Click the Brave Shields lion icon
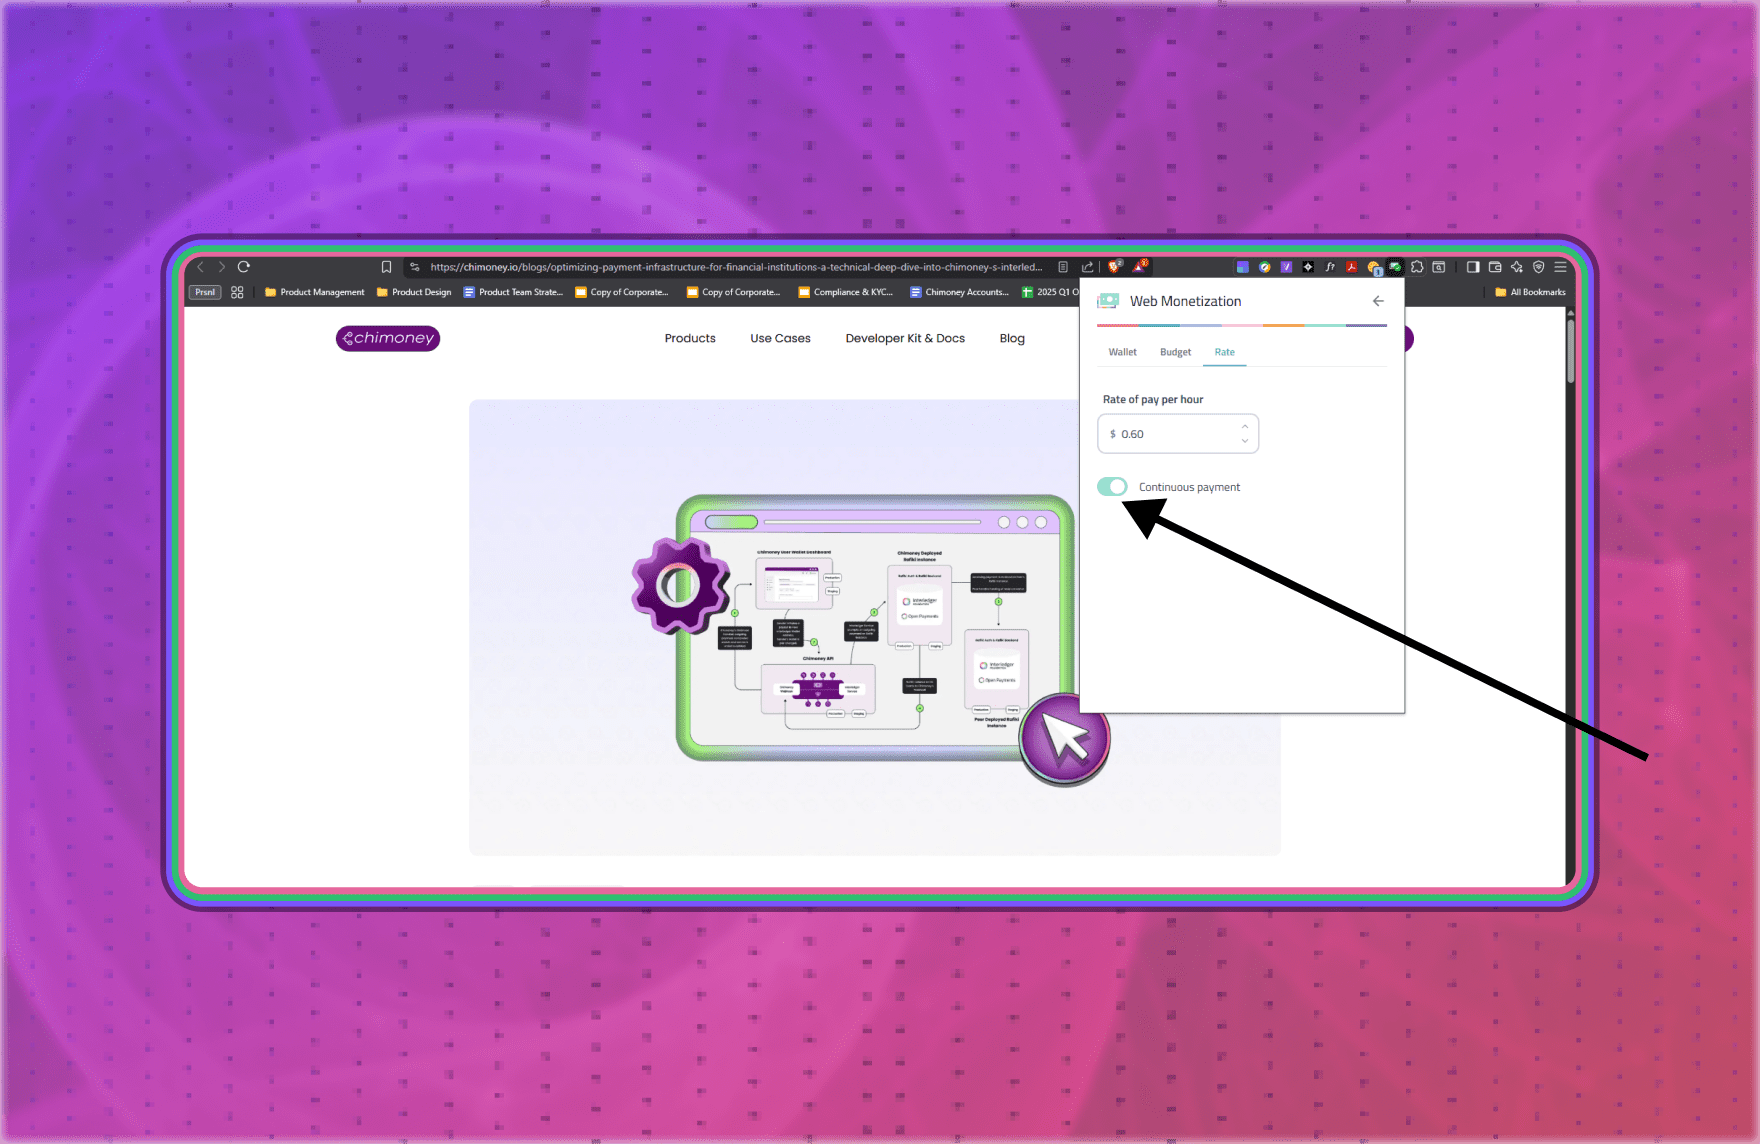1760x1144 pixels. pyautogui.click(x=1114, y=267)
